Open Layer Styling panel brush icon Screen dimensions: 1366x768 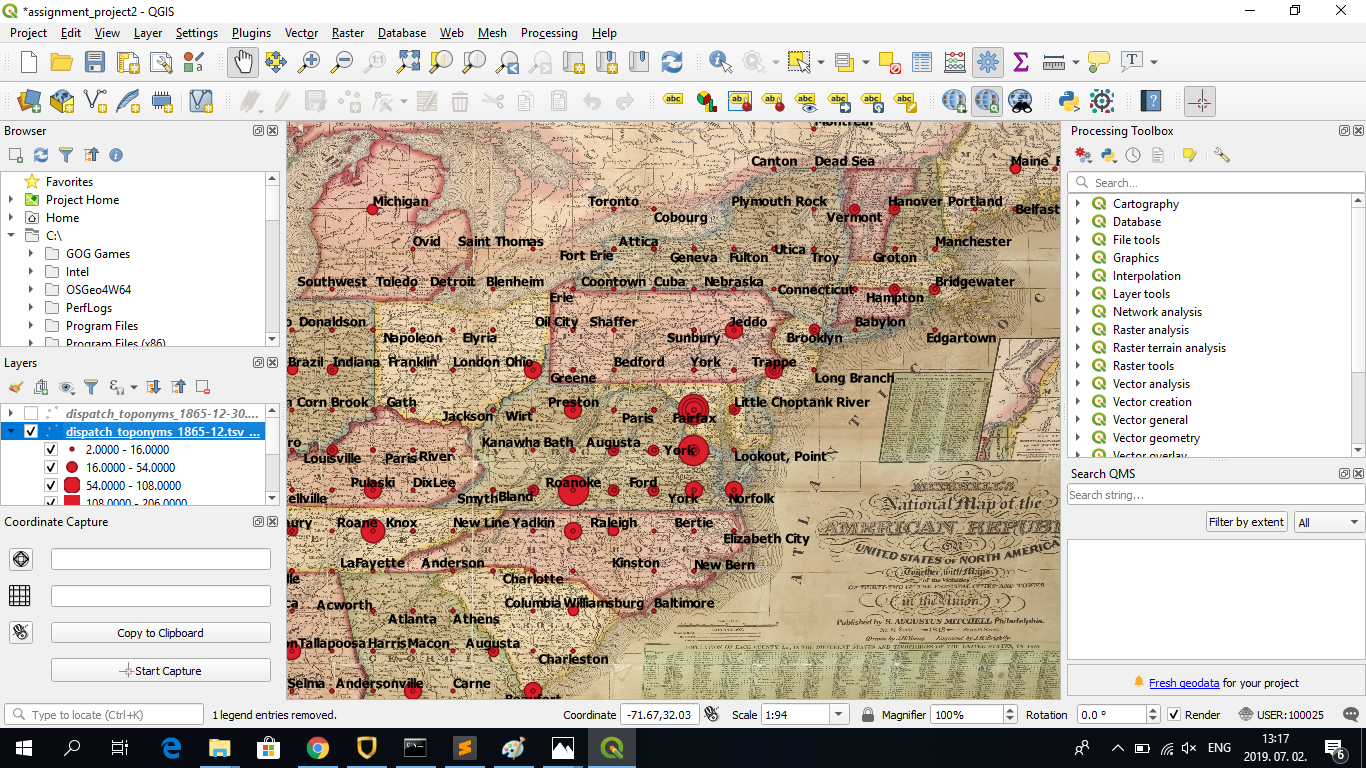point(15,387)
